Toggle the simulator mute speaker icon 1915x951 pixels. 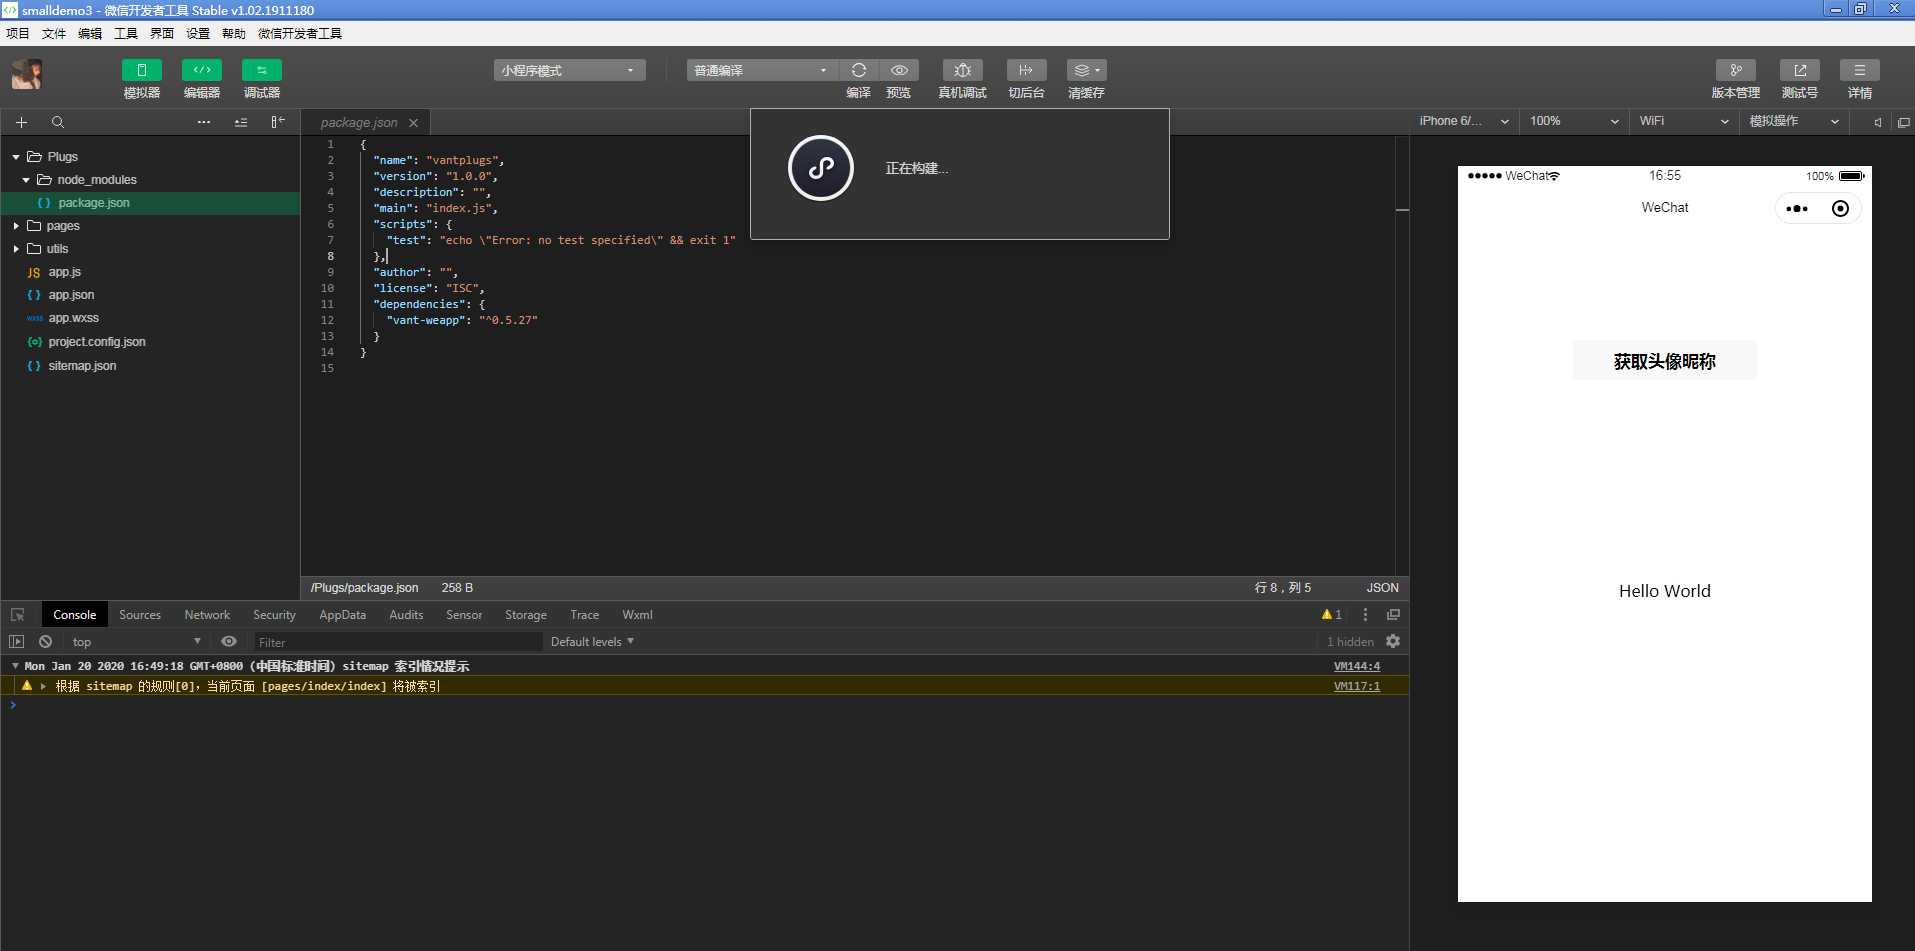click(1878, 122)
